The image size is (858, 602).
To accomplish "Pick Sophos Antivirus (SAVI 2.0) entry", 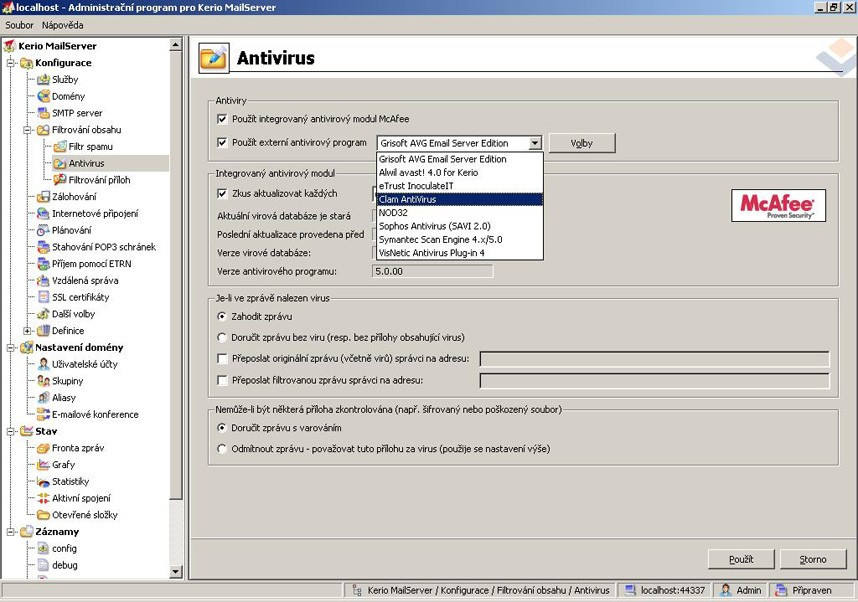I will point(460,226).
